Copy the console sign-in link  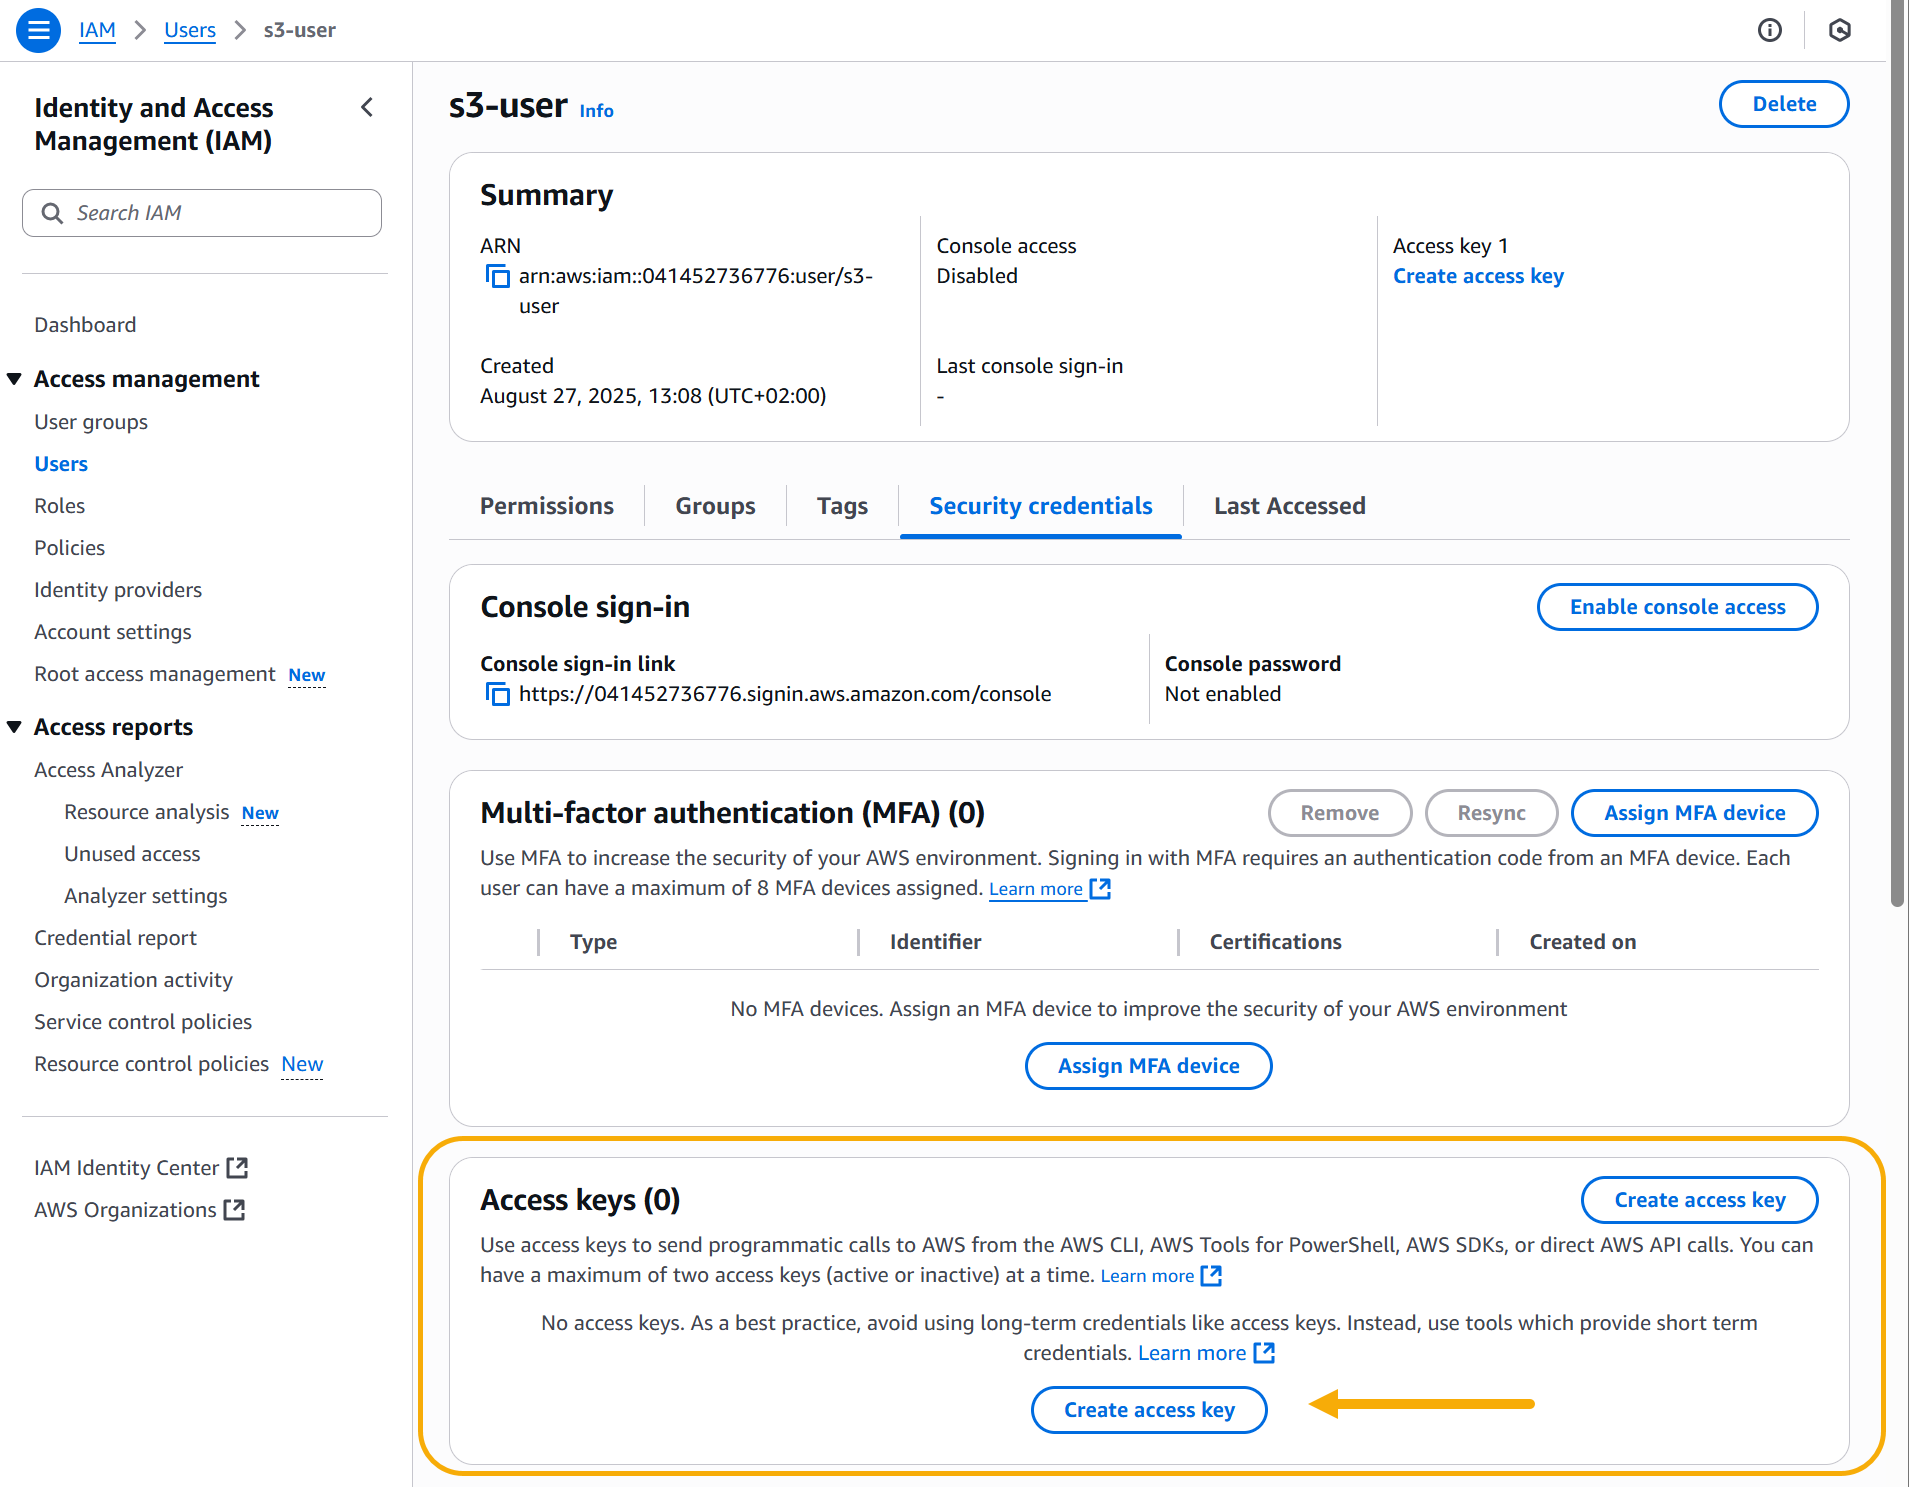pos(497,694)
